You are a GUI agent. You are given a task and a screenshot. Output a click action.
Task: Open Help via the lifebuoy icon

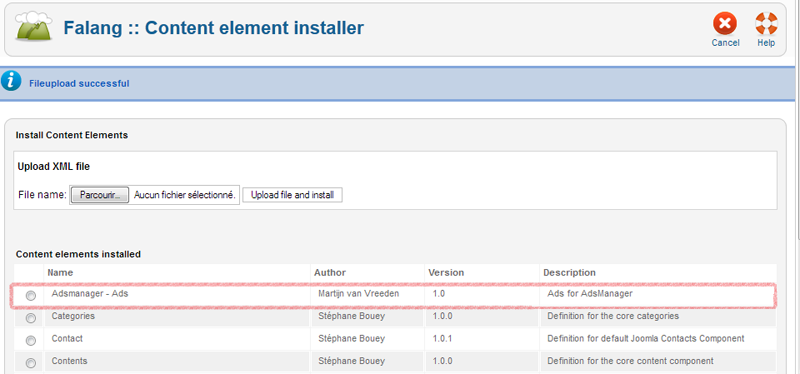[766, 24]
